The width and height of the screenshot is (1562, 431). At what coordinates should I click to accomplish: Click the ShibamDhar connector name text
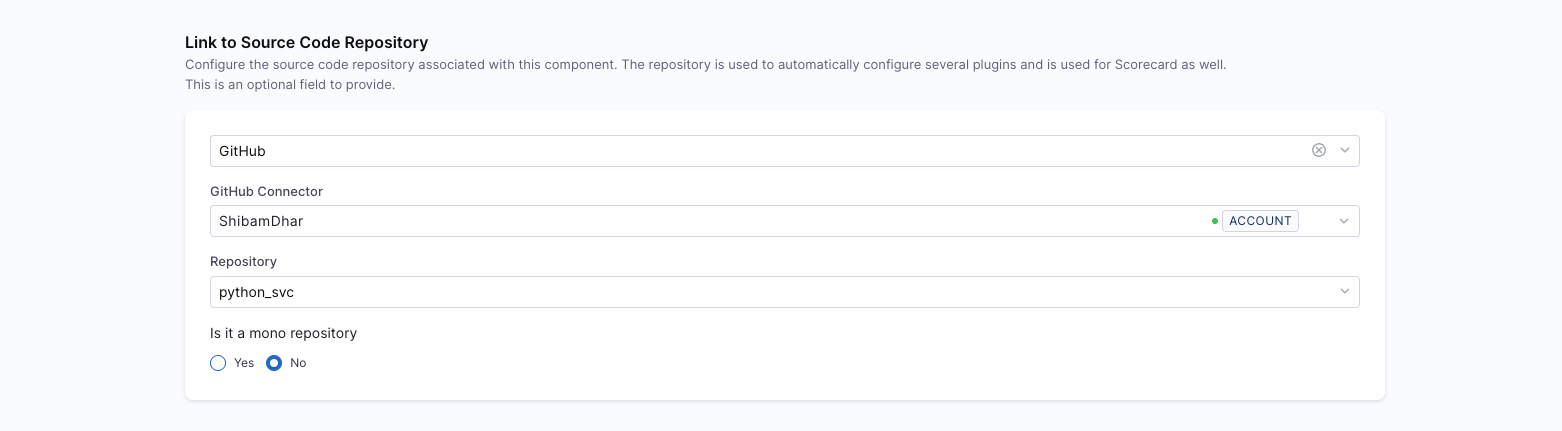[x=261, y=221]
